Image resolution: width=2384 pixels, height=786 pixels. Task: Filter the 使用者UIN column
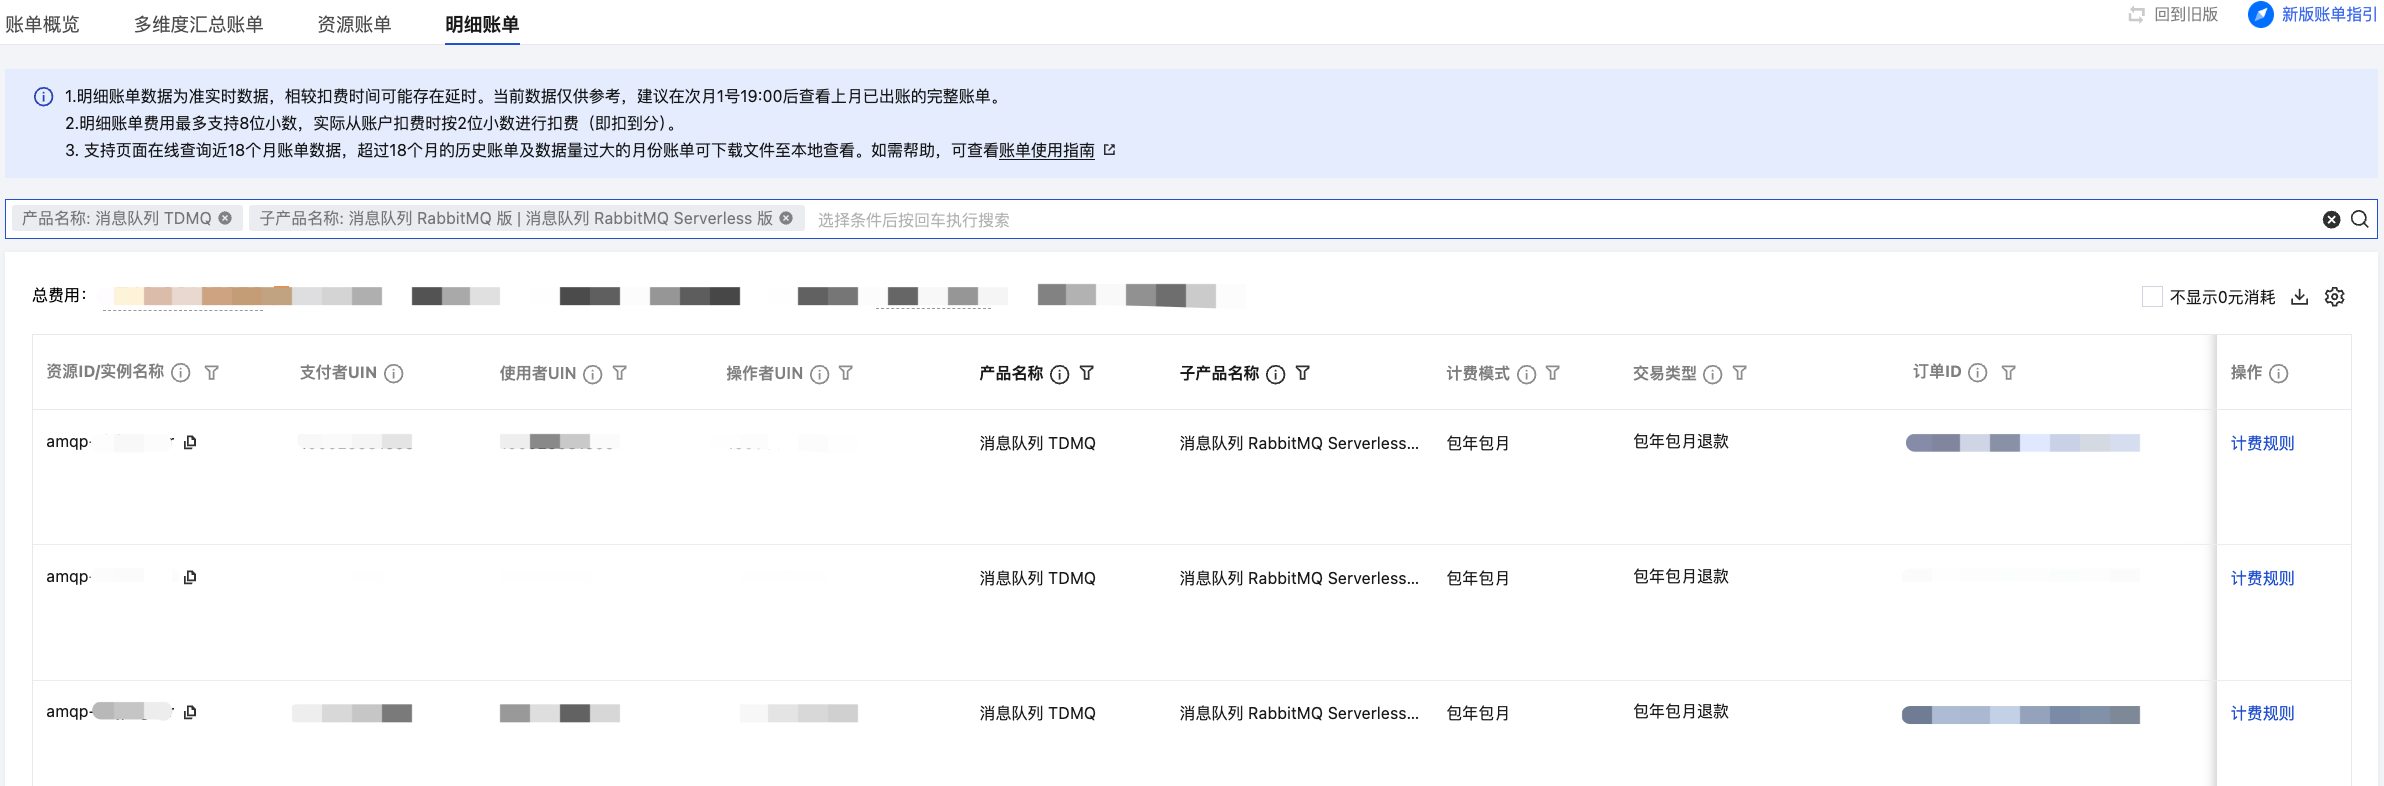620,373
